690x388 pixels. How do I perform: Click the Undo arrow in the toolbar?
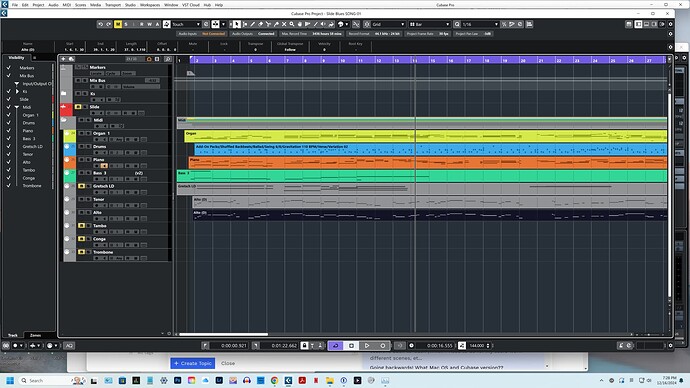[x=101, y=24]
